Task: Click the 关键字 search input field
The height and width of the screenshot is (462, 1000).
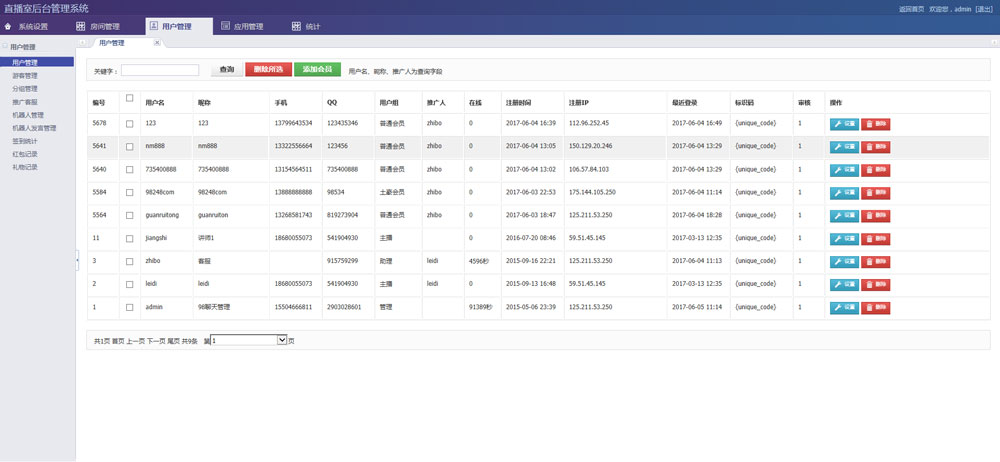Action: point(160,71)
